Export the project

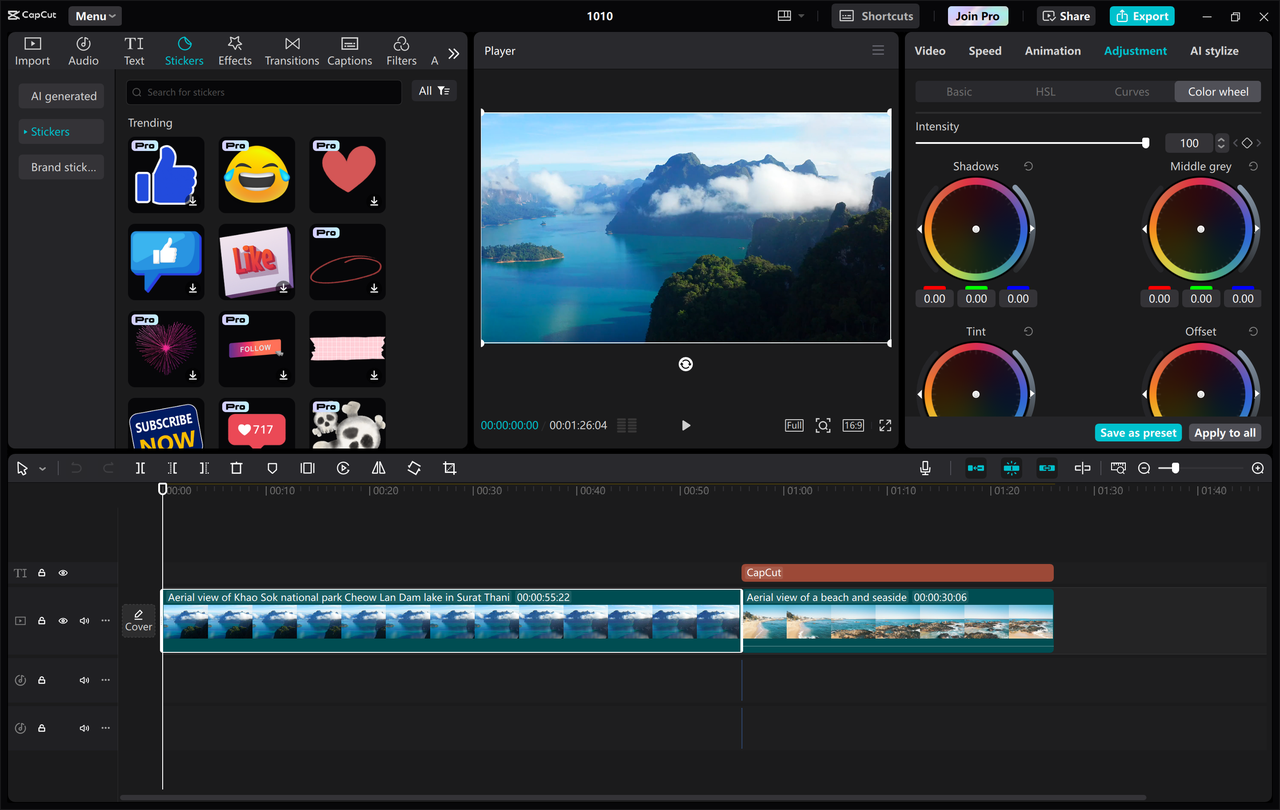coord(1142,16)
